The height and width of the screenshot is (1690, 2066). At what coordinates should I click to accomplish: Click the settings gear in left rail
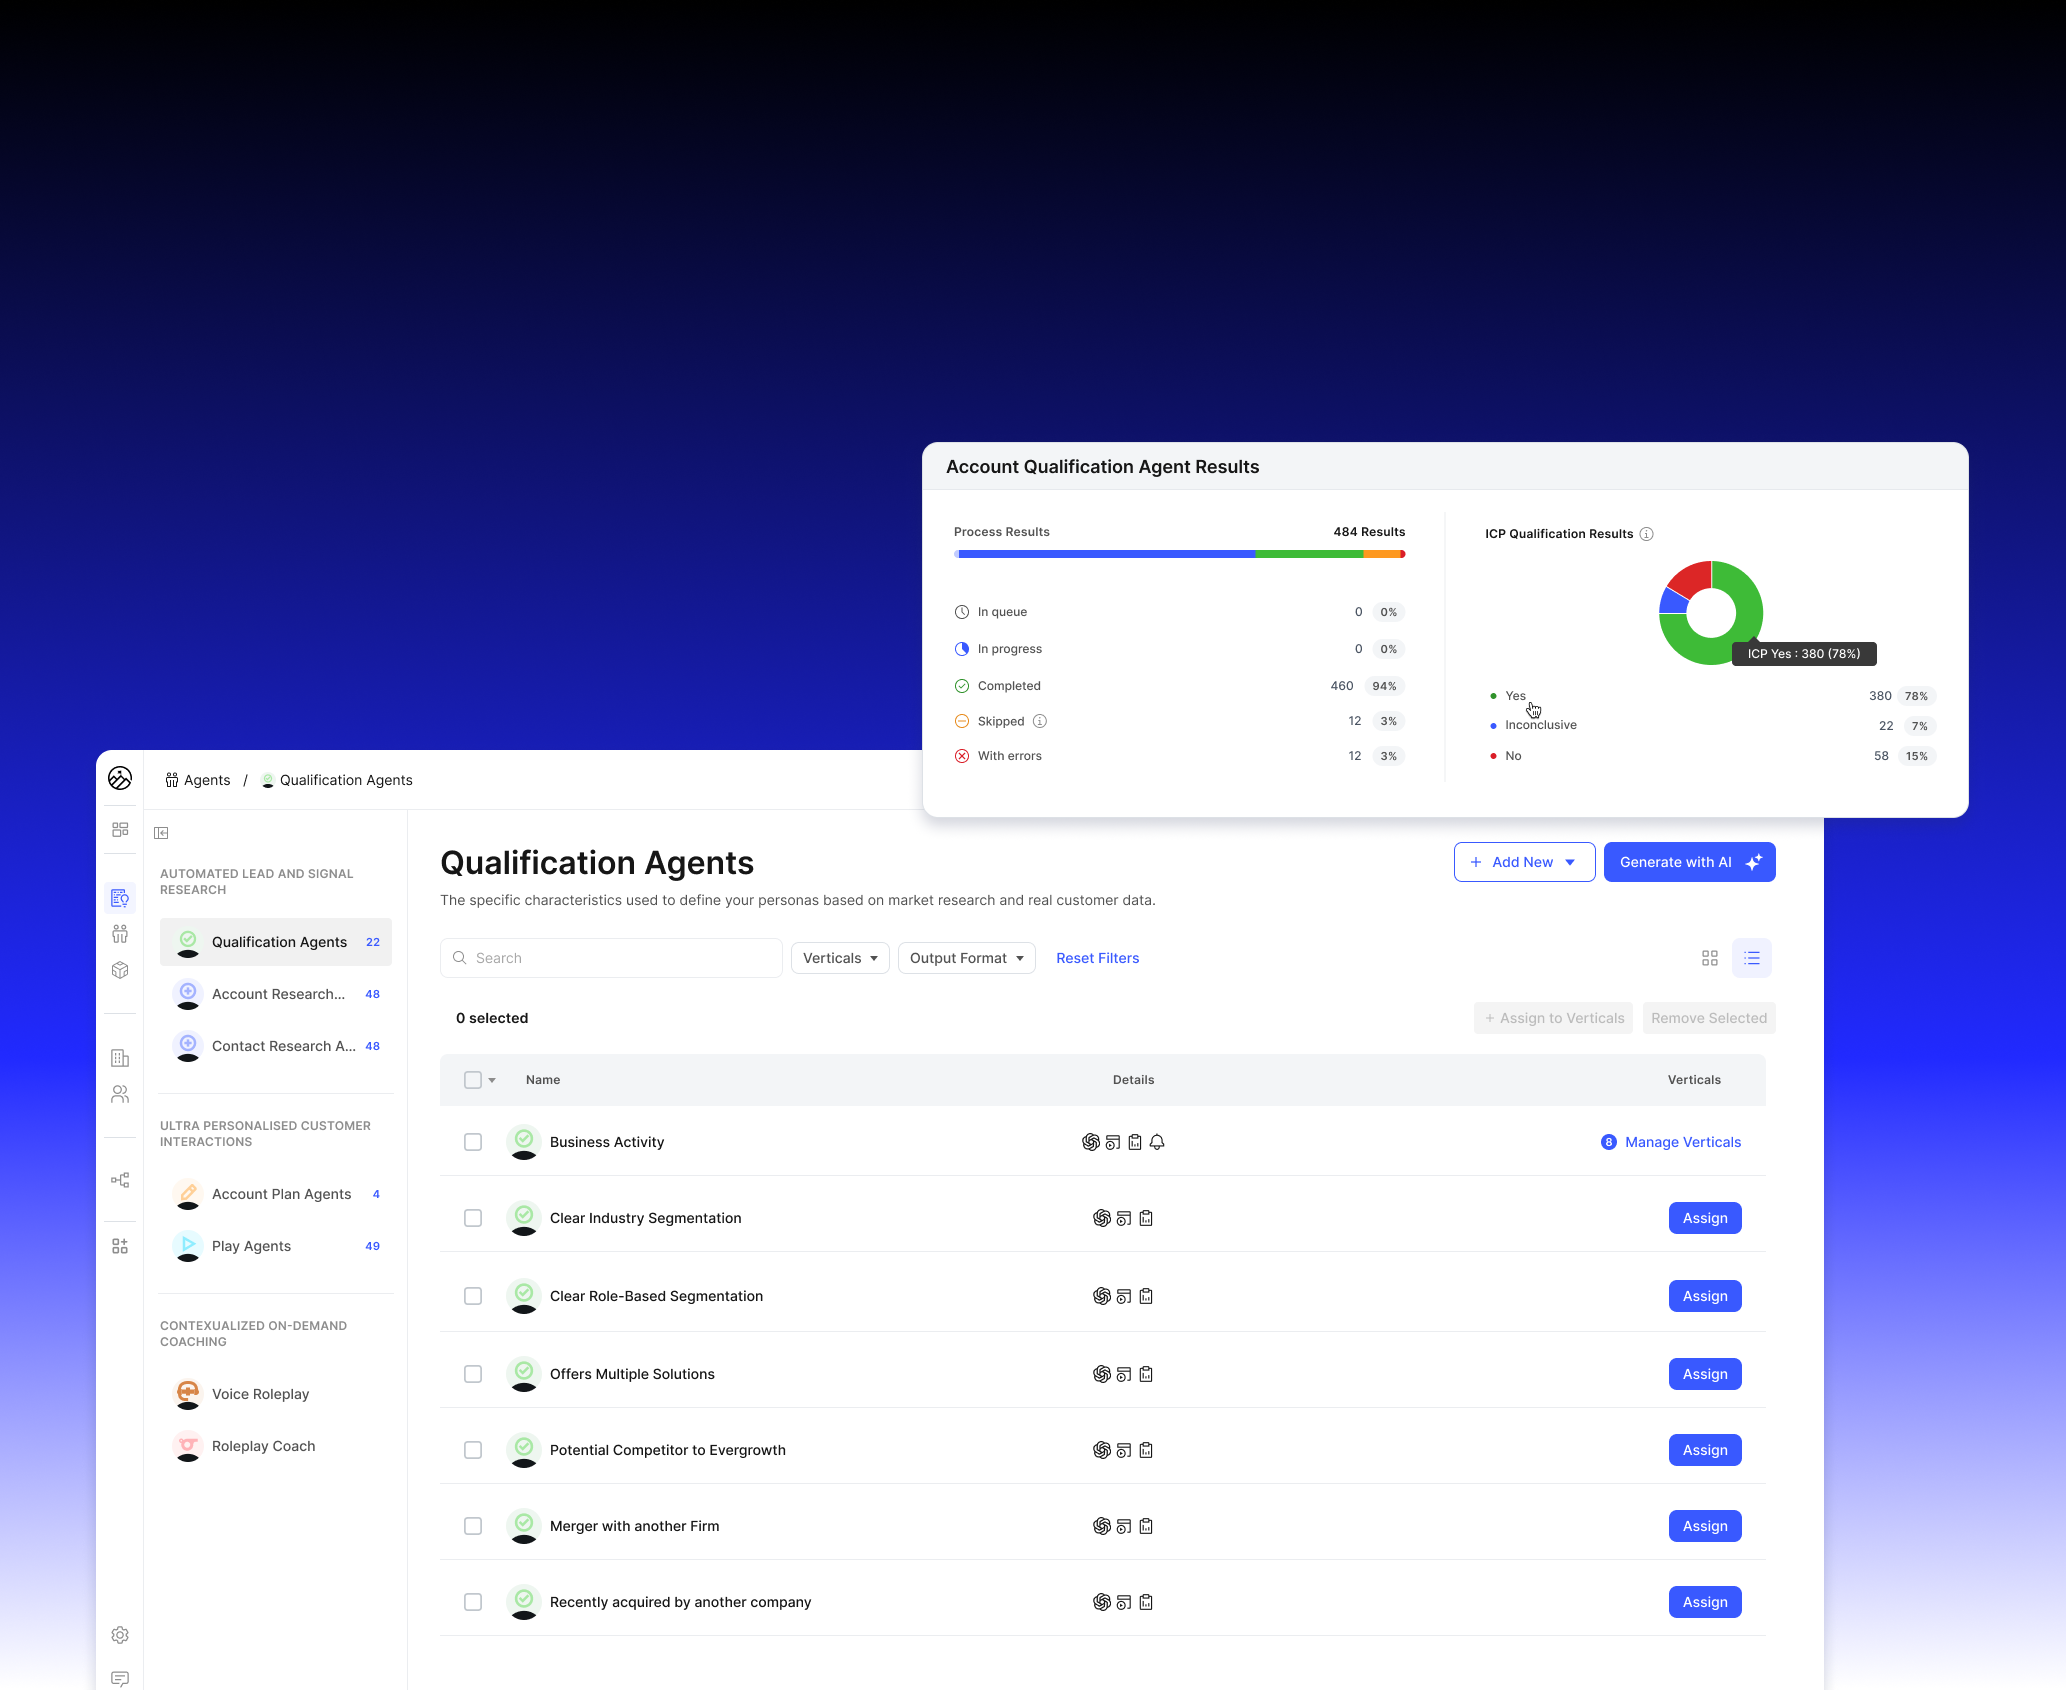point(120,1635)
